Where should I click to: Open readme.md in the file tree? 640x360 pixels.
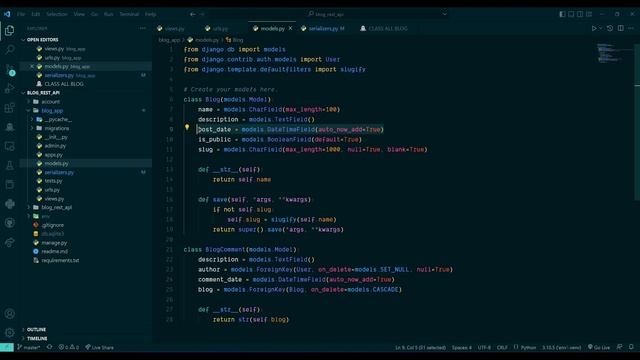click(x=55, y=251)
